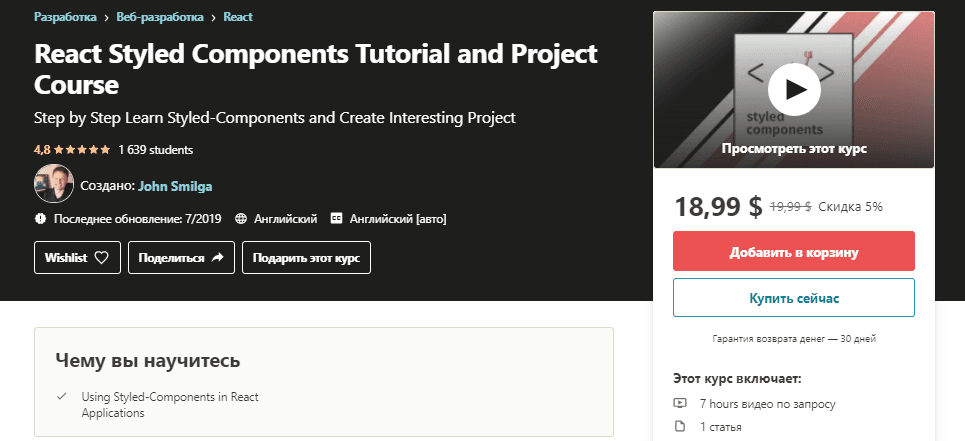Screen dimensions: 965x441
Task: Click the Чему вы научитесь heading
Action: [x=148, y=360]
